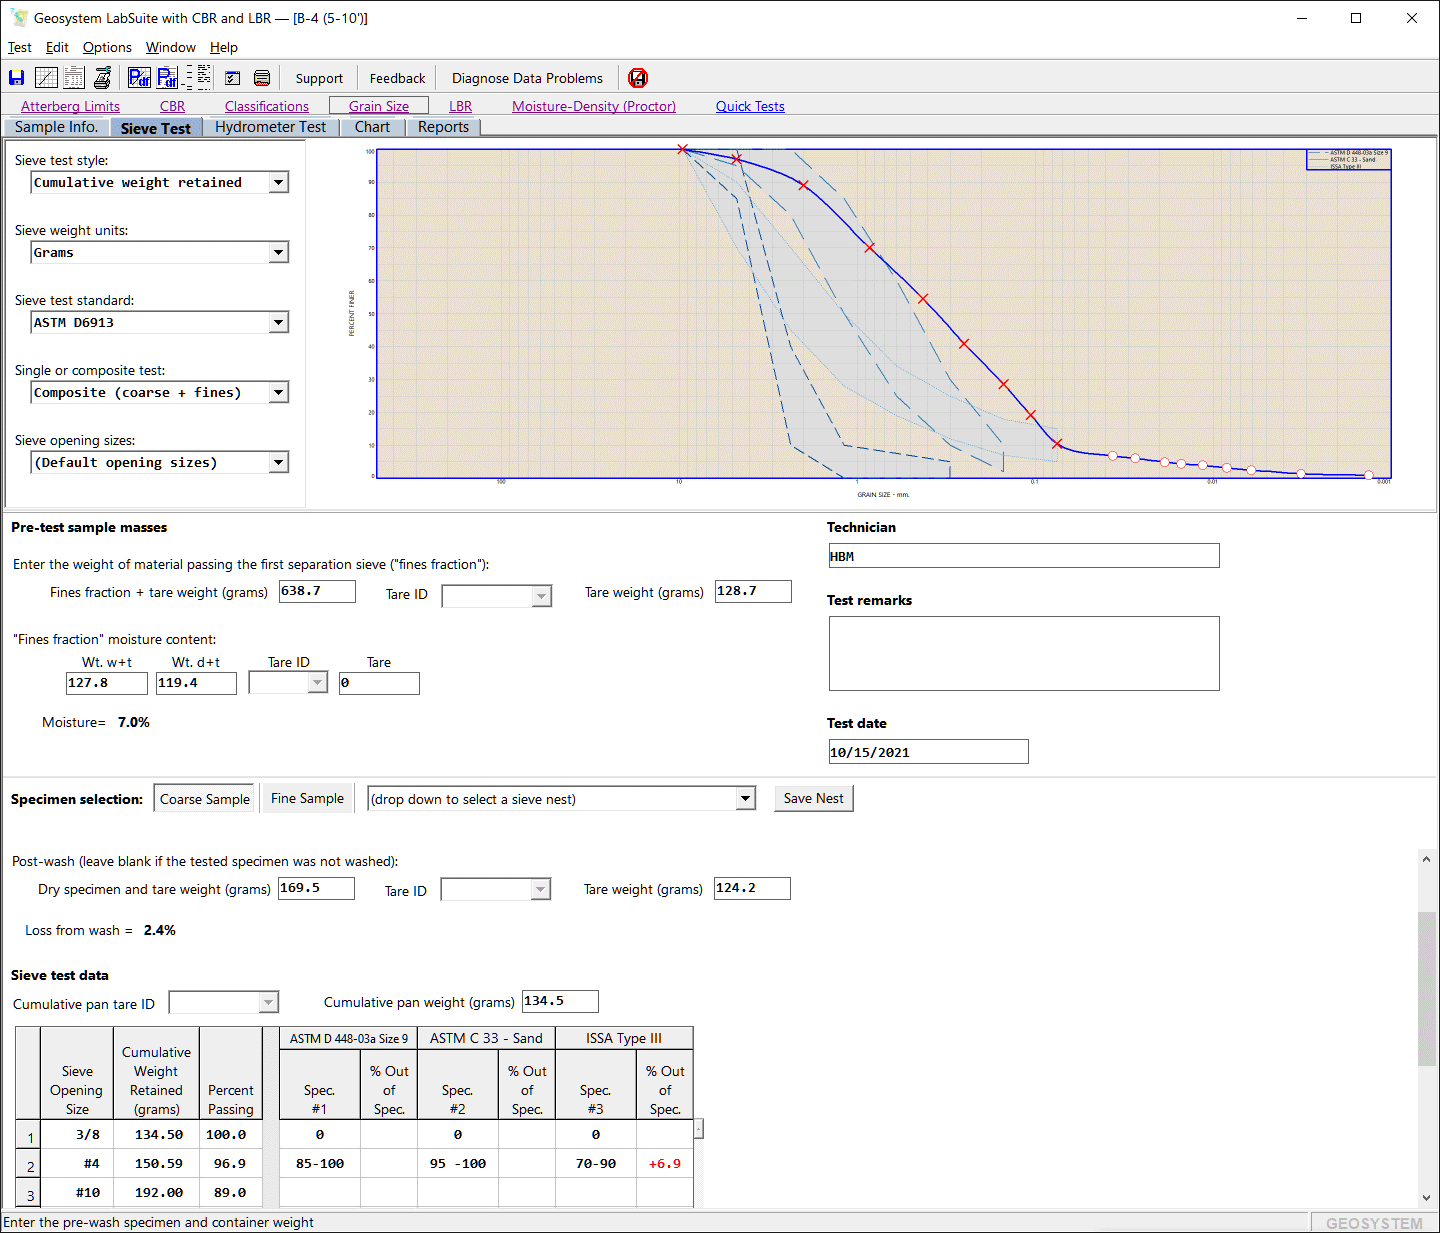Click the red crossed-out save icon
The height and width of the screenshot is (1233, 1440).
pyautogui.click(x=638, y=78)
